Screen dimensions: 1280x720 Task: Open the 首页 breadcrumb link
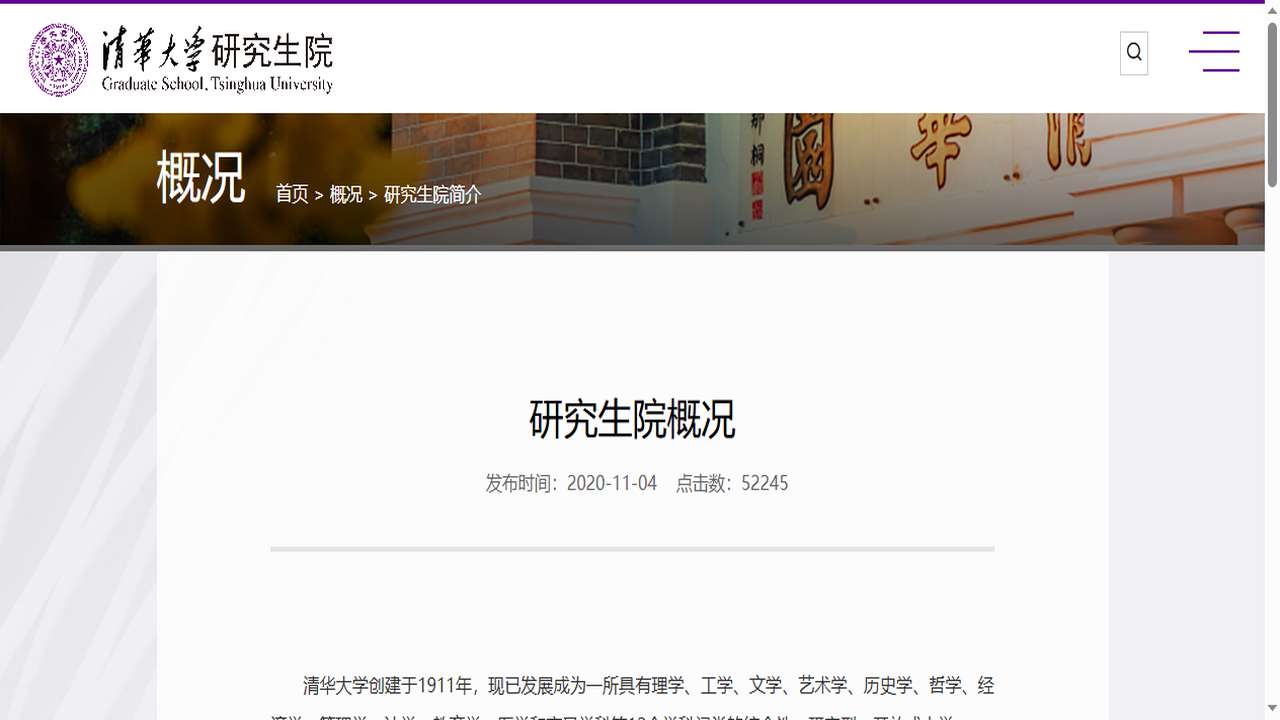291,196
